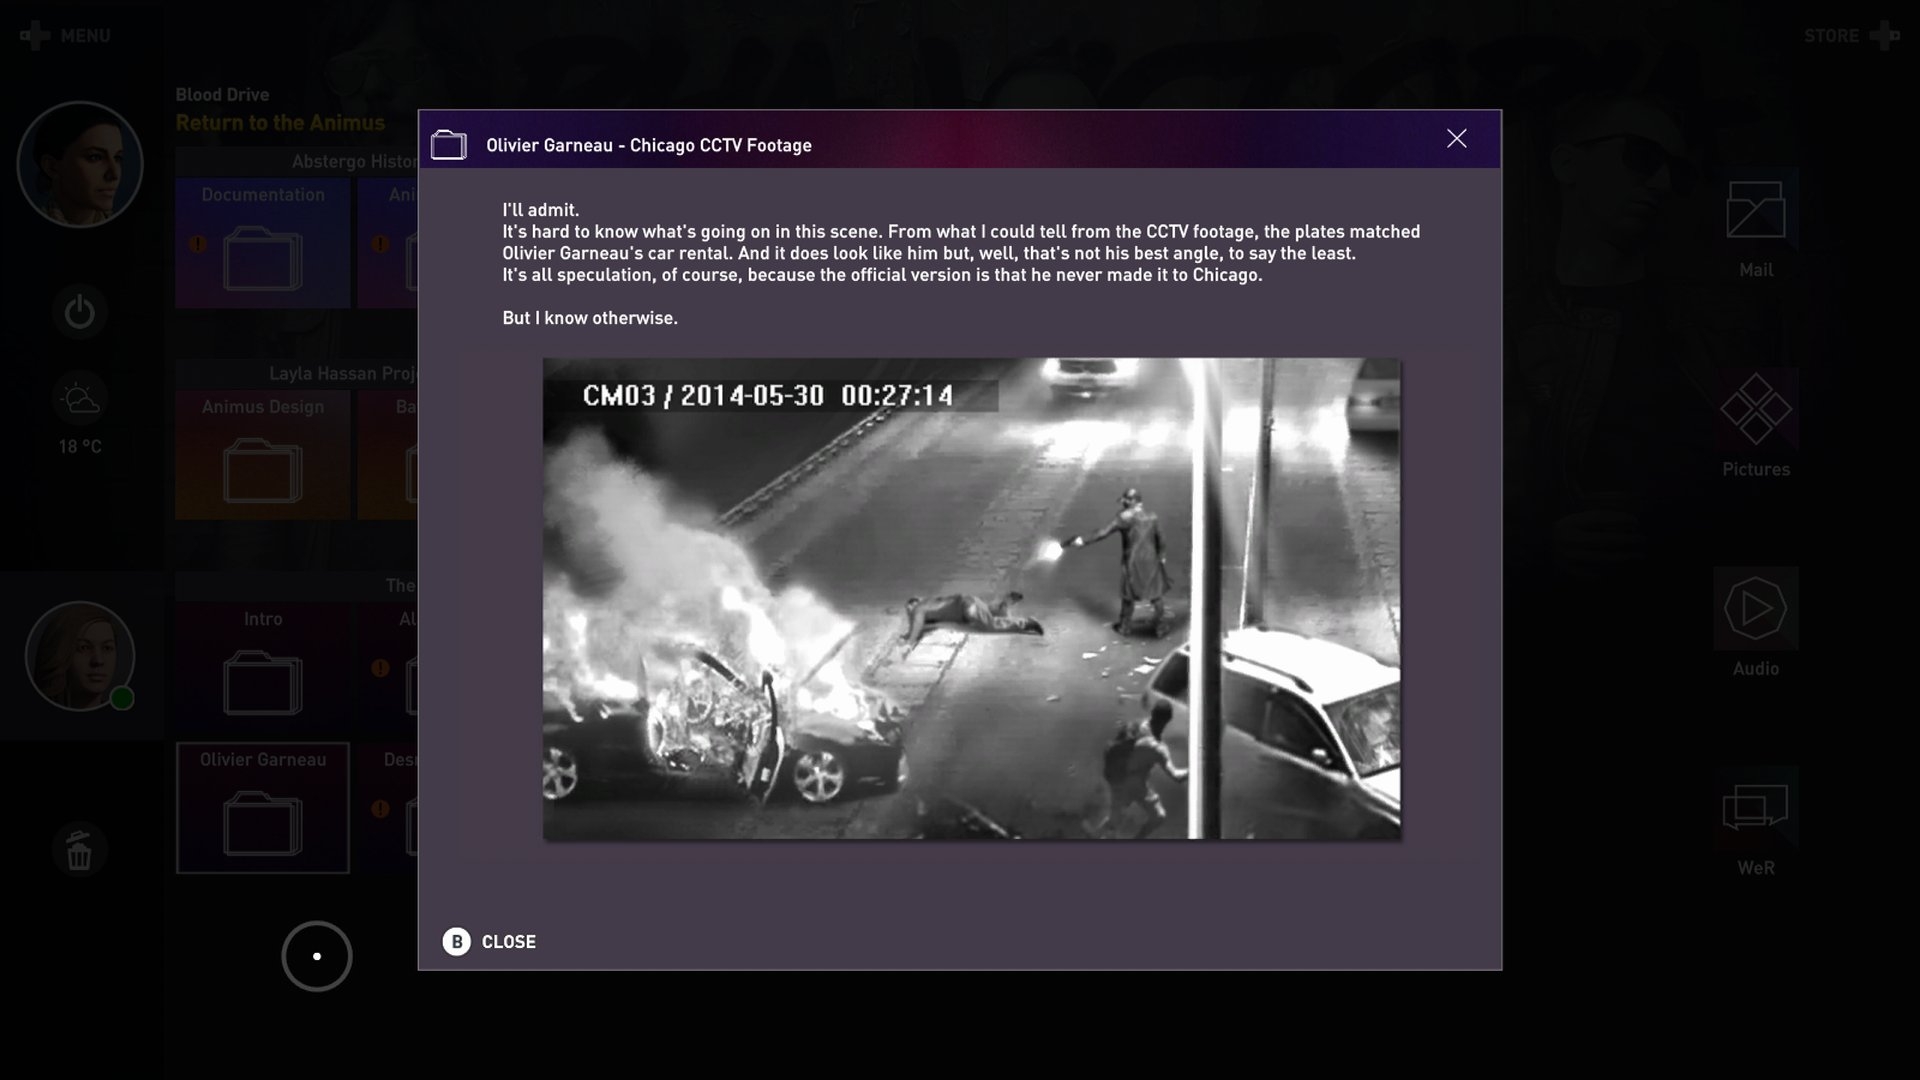Click the circular trackpad control at bottom-left

[x=317, y=956]
